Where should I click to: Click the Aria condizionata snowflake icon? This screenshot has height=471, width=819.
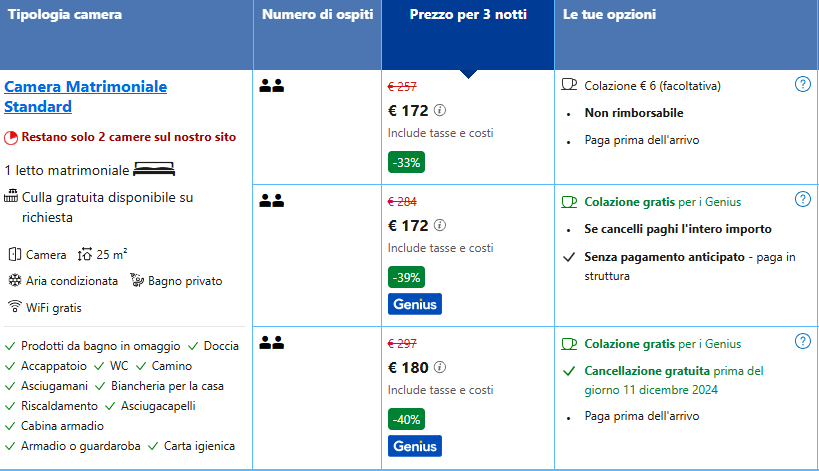pos(14,281)
